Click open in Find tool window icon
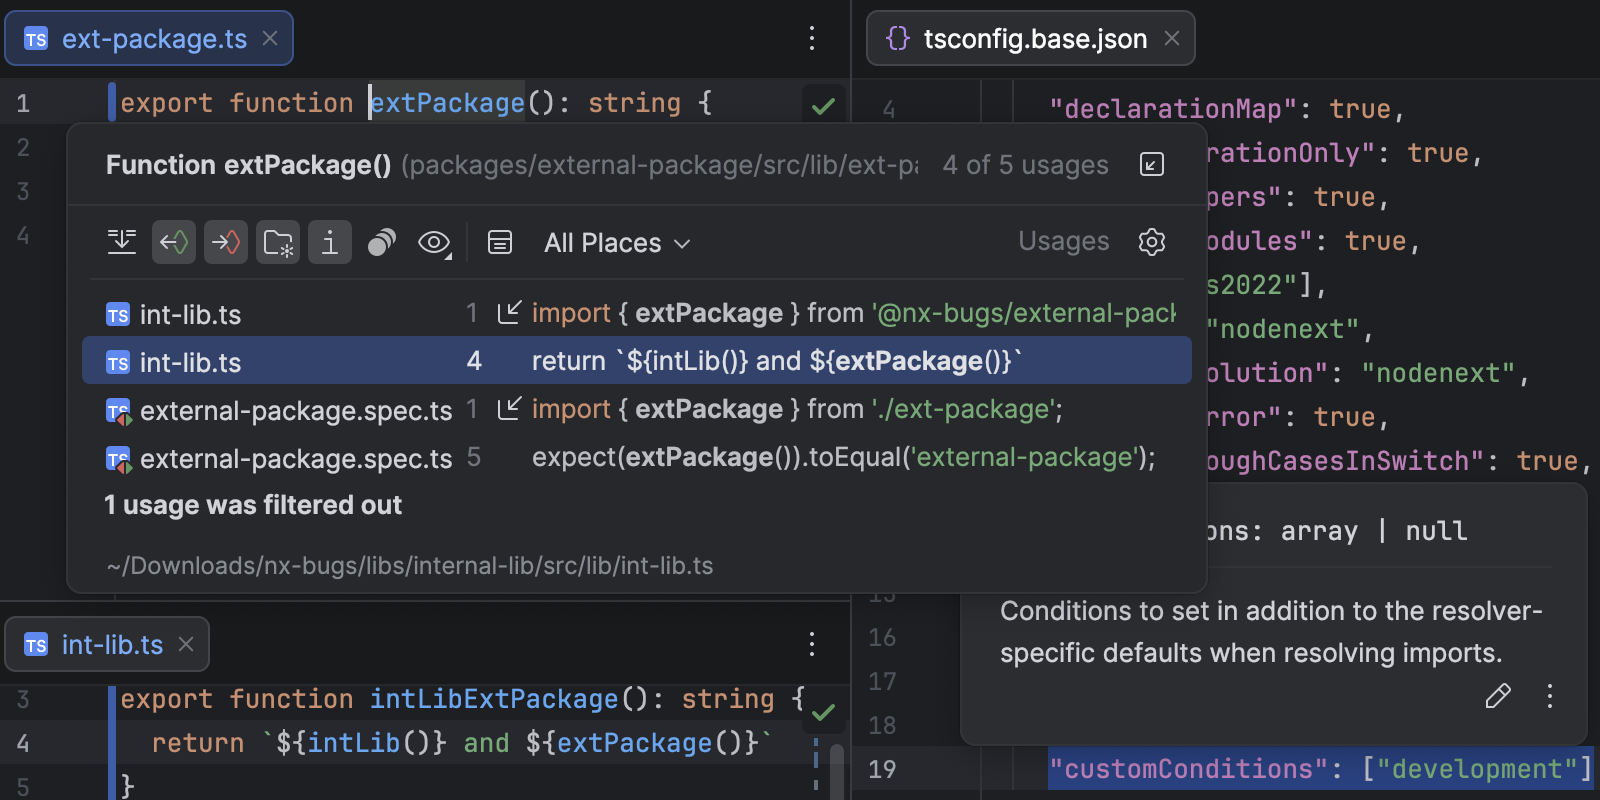The width and height of the screenshot is (1600, 800). [1152, 165]
